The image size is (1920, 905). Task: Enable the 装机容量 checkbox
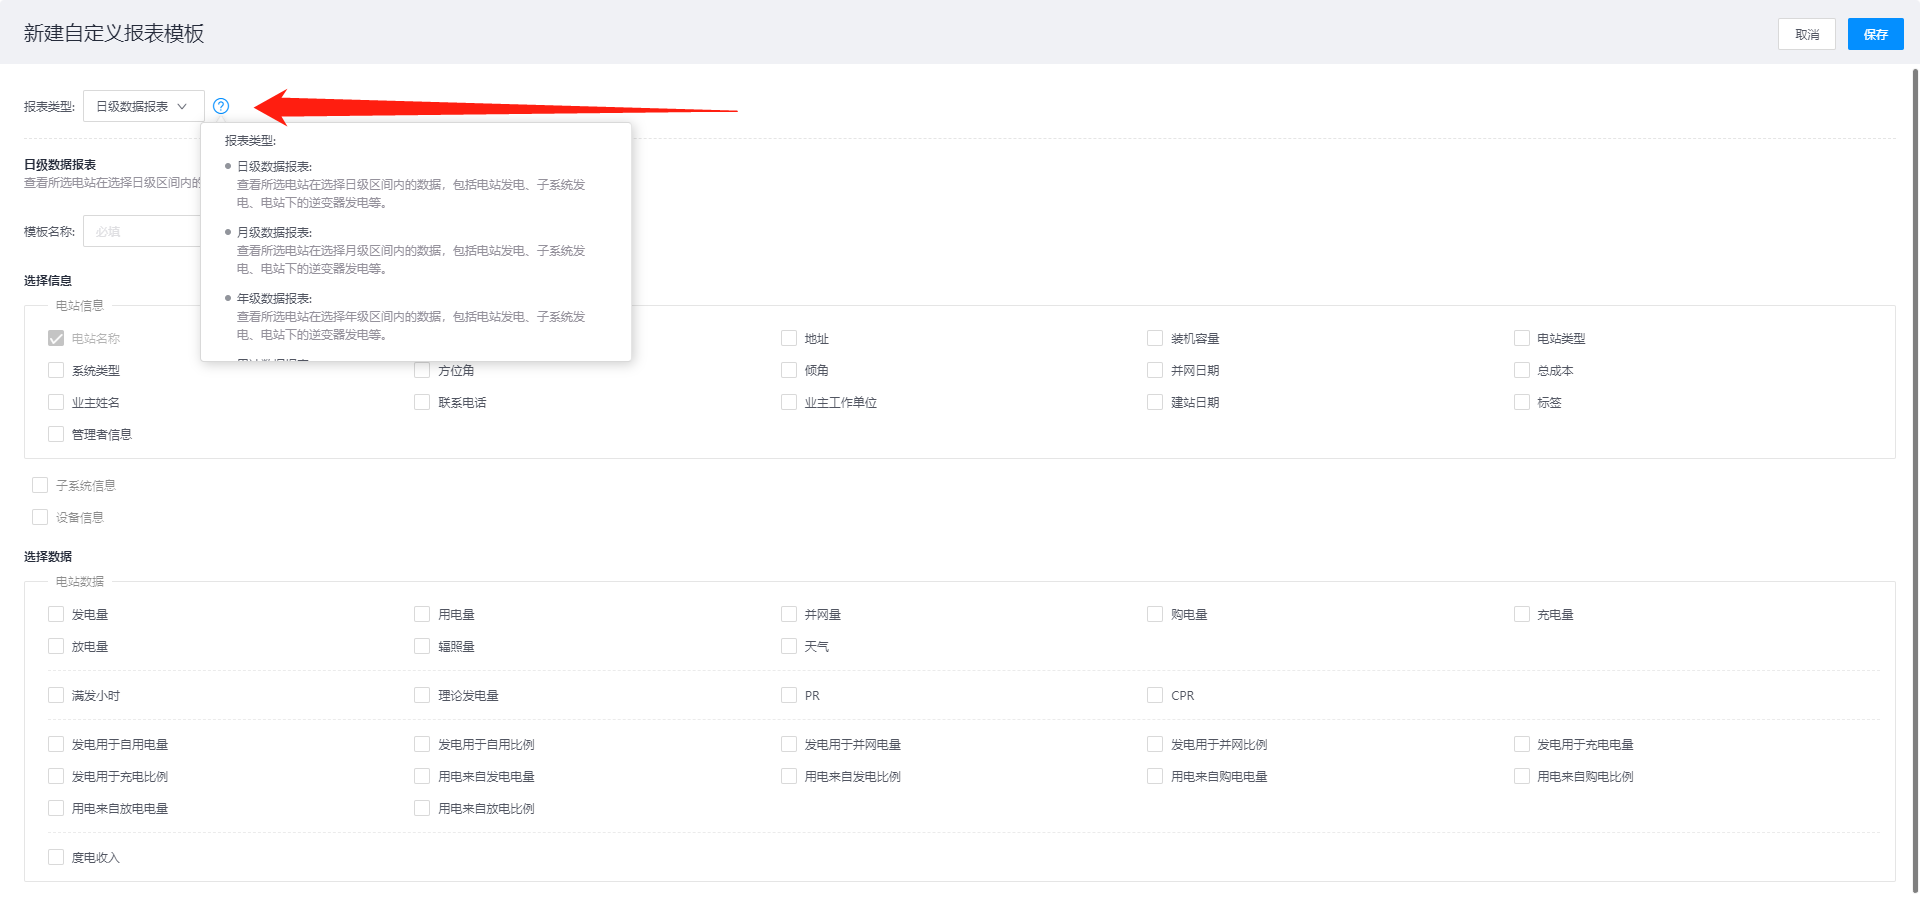tap(1155, 339)
